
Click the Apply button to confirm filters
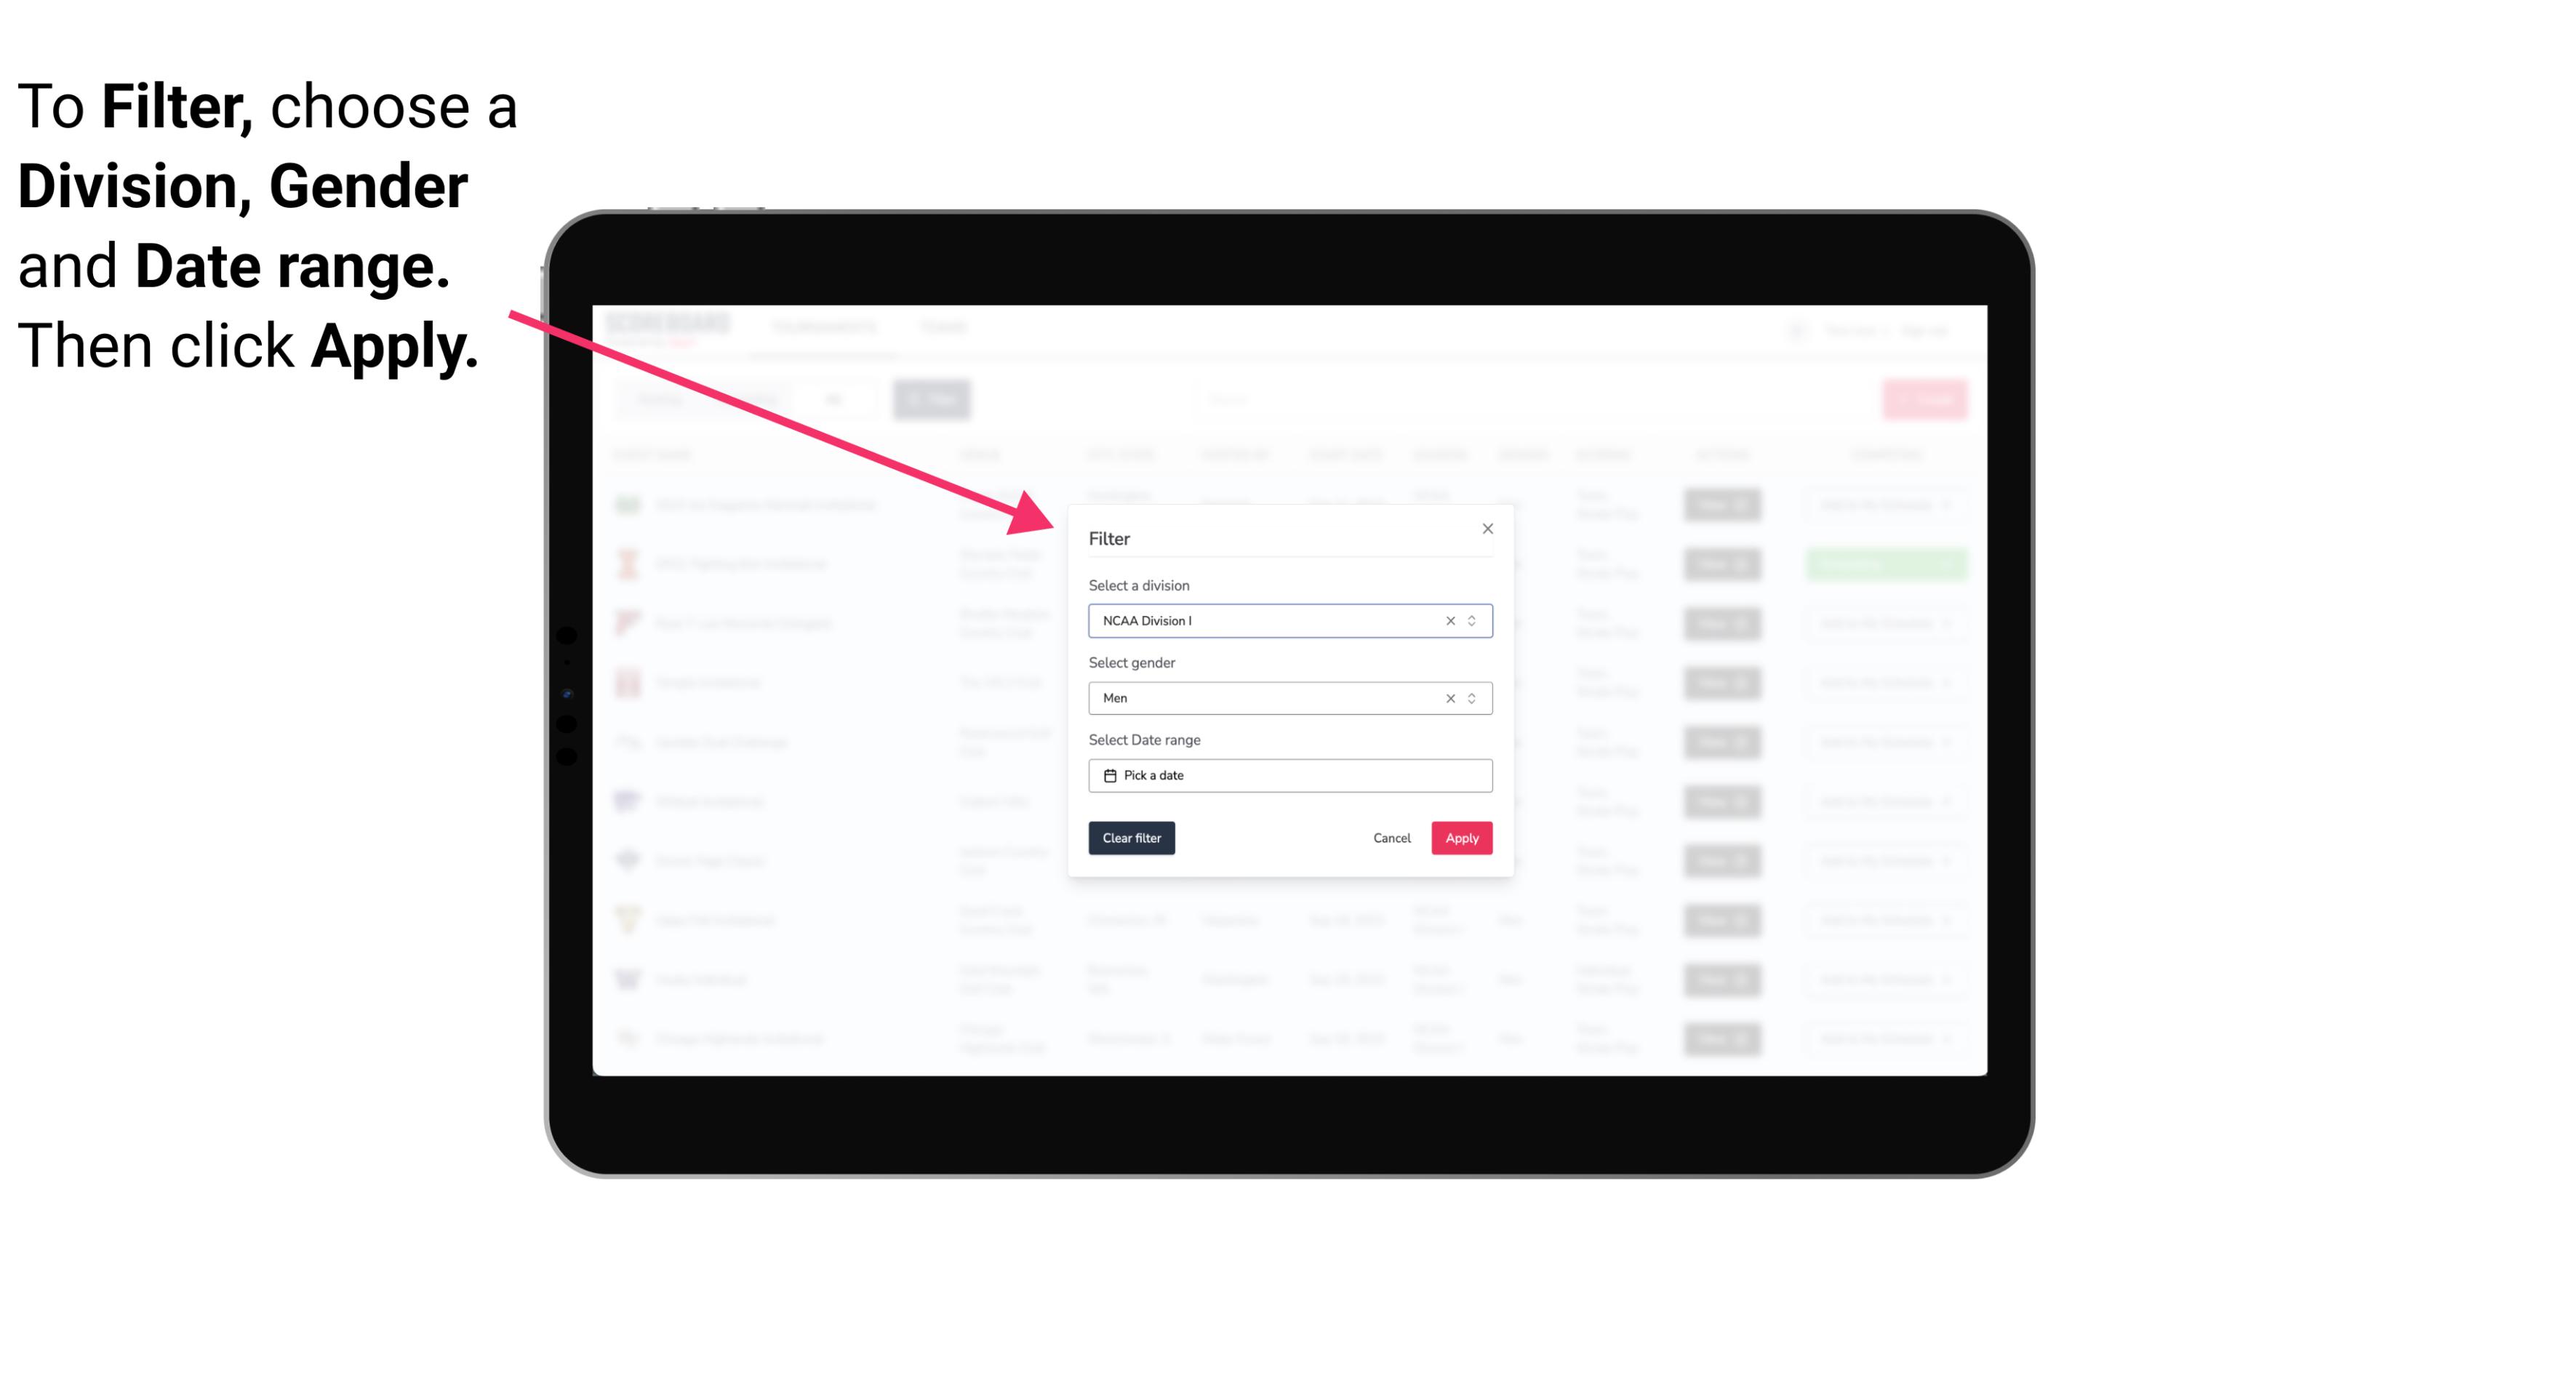(1461, 838)
